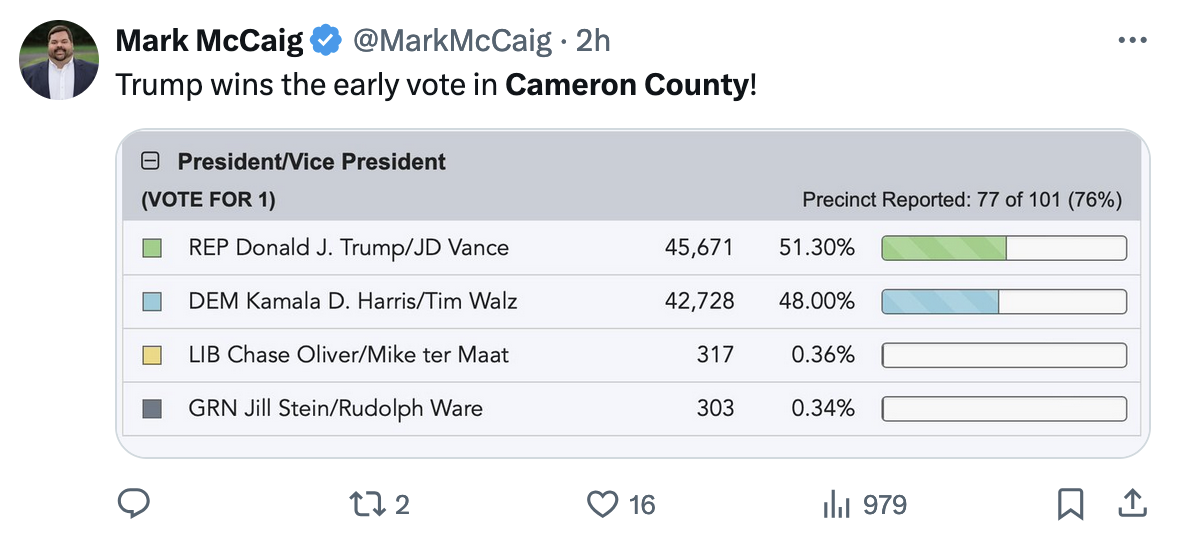1178x540 pixels.
Task: Open the tweet's 2h timestamp
Action: [x=593, y=41]
